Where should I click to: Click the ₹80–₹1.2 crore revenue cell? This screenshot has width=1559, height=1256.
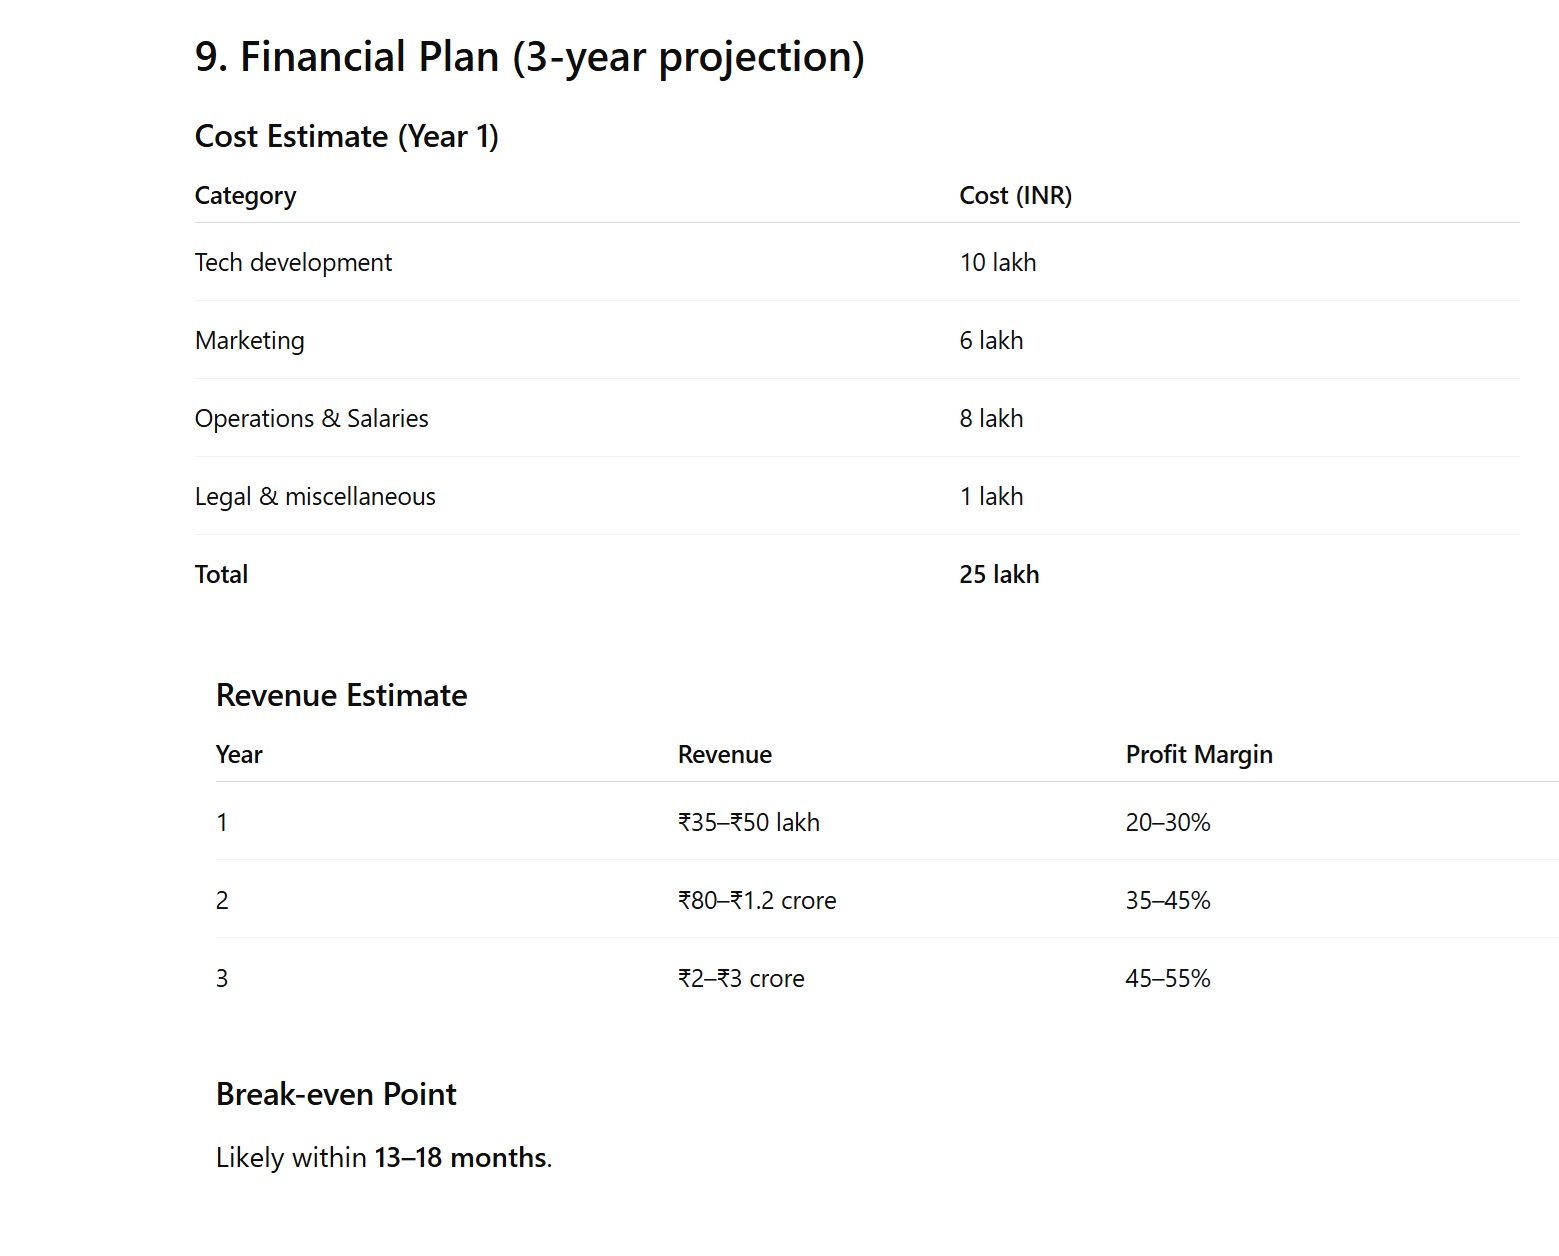[x=756, y=900]
